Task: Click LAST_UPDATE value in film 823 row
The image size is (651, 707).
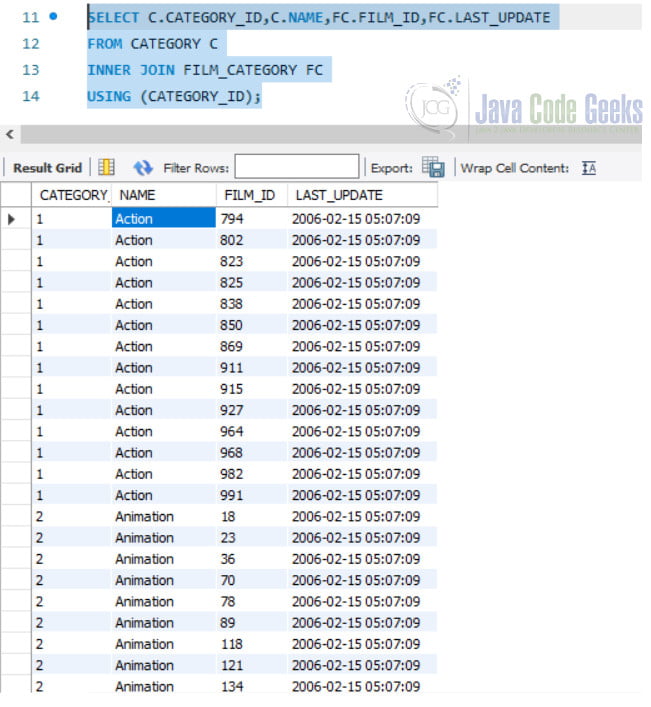Action: tap(356, 261)
